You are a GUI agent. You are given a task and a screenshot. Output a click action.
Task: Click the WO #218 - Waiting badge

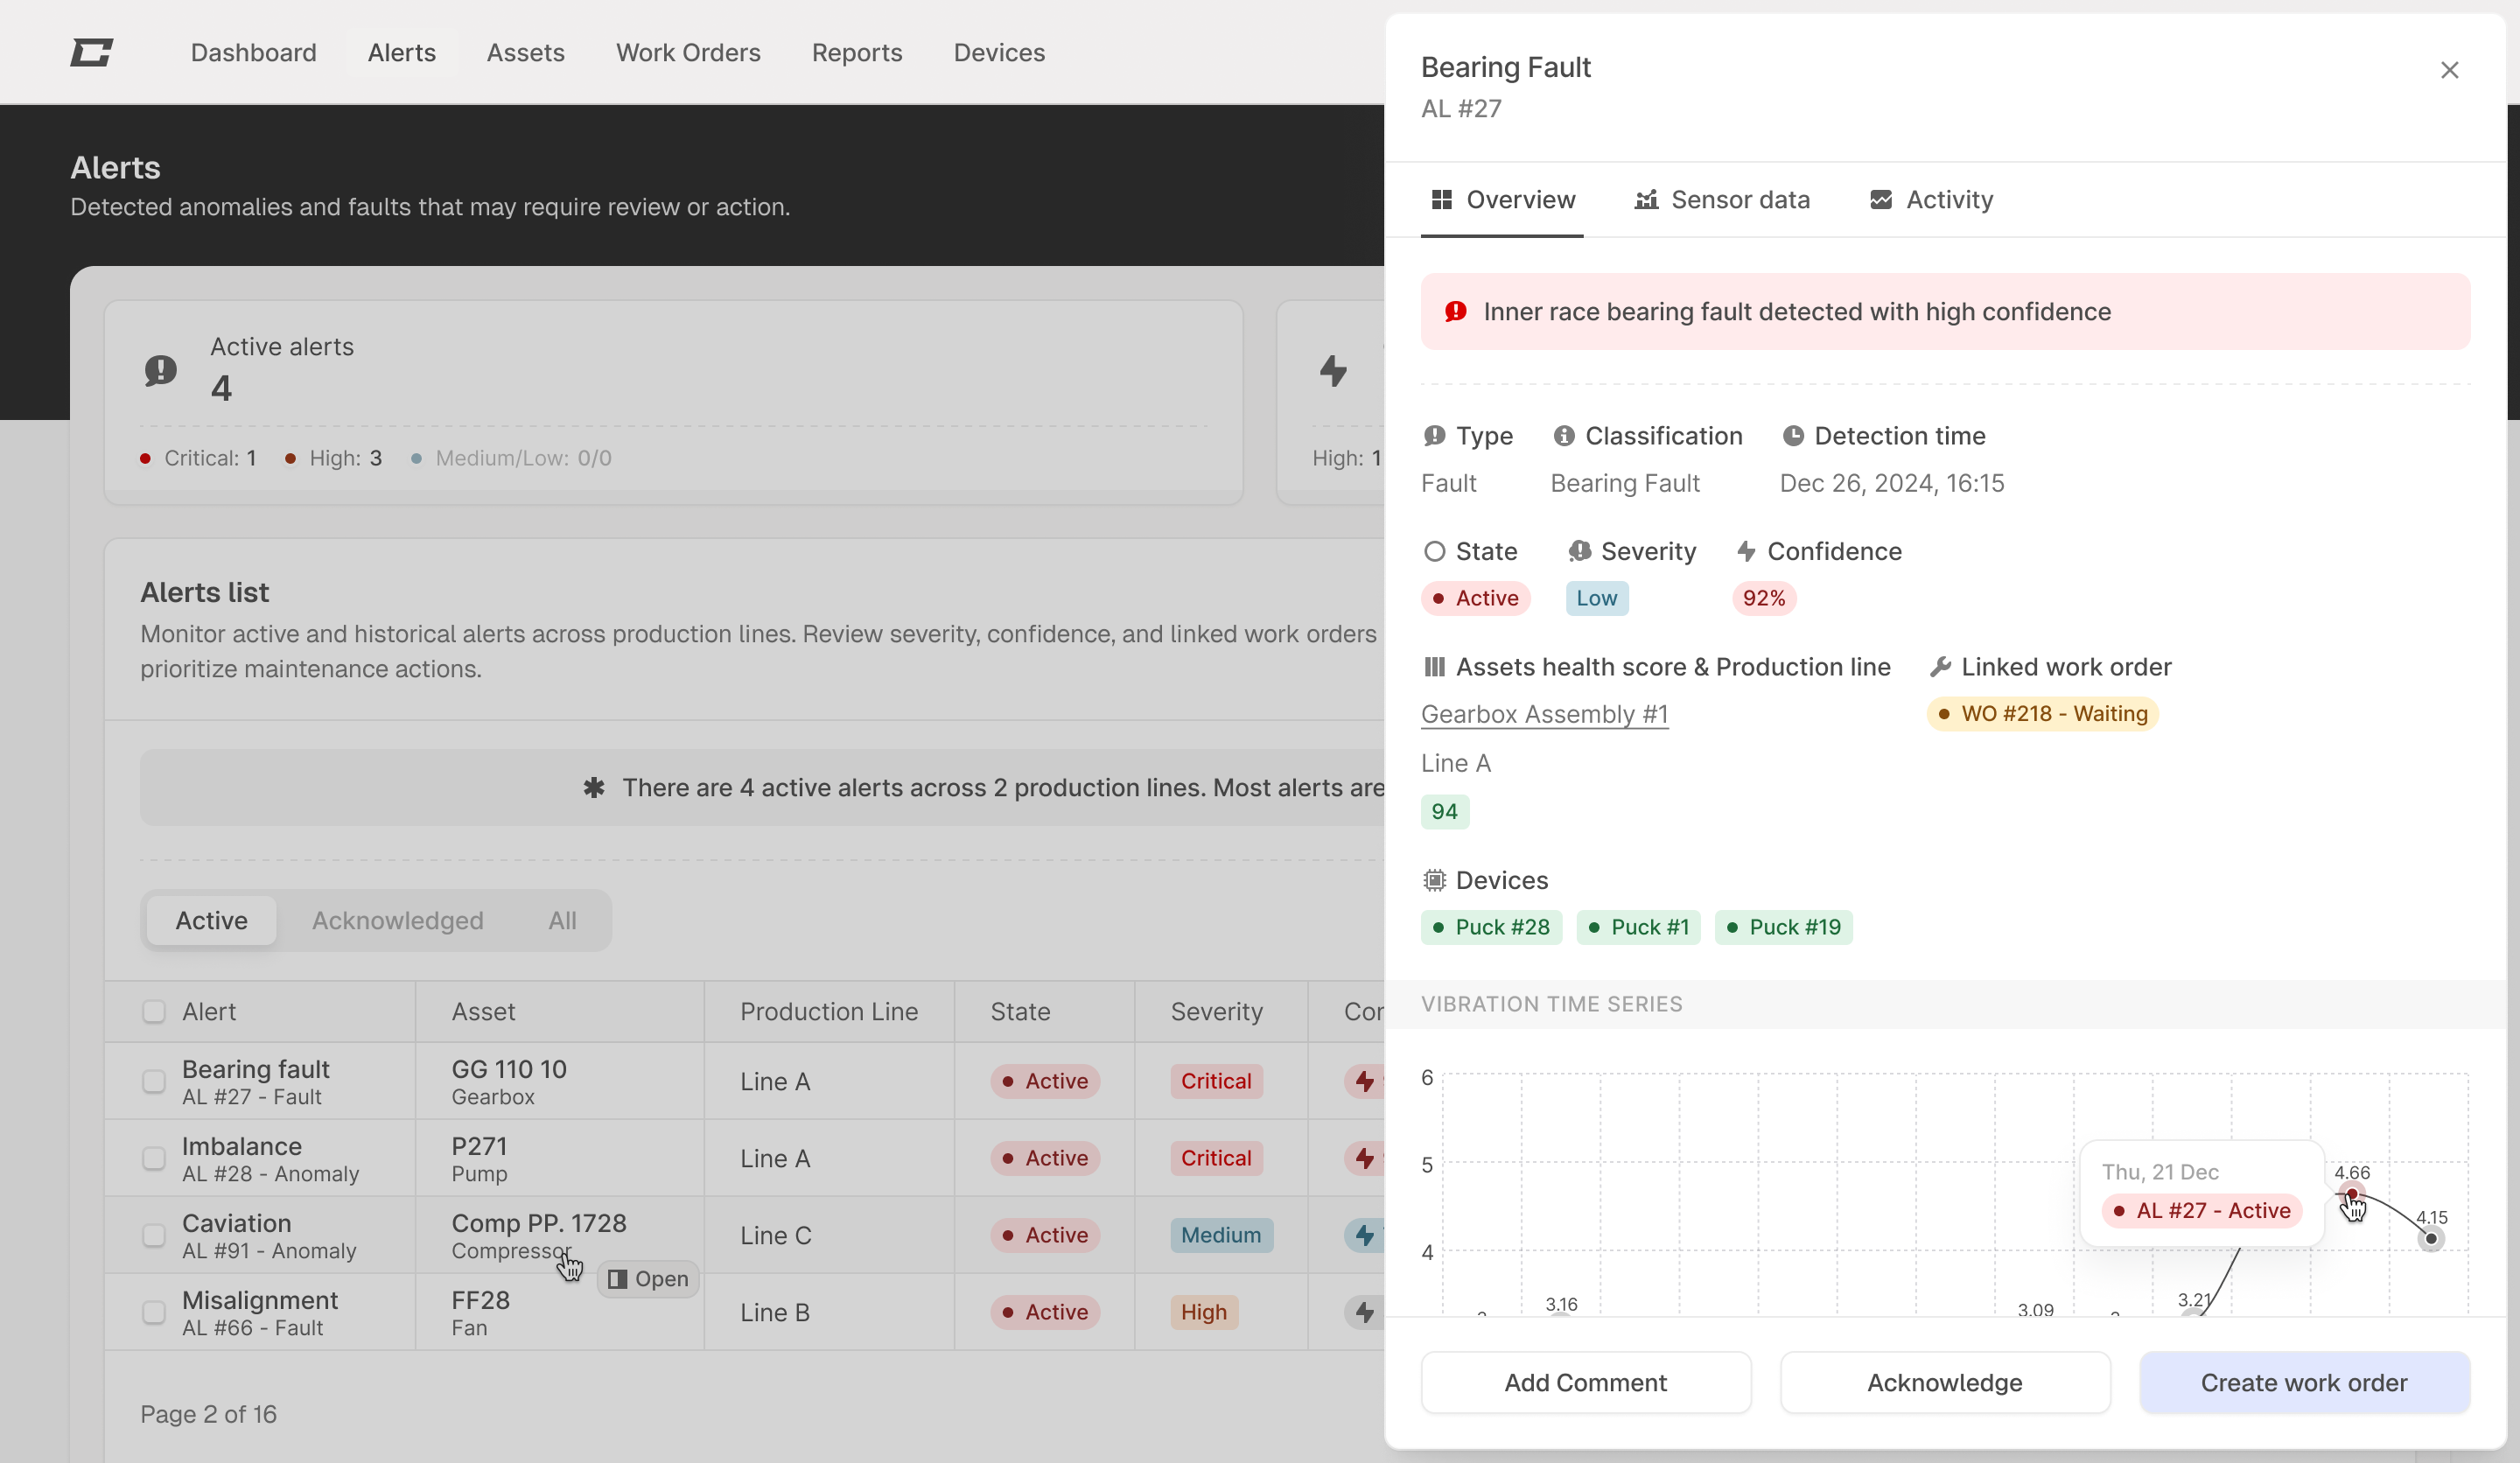2042,714
